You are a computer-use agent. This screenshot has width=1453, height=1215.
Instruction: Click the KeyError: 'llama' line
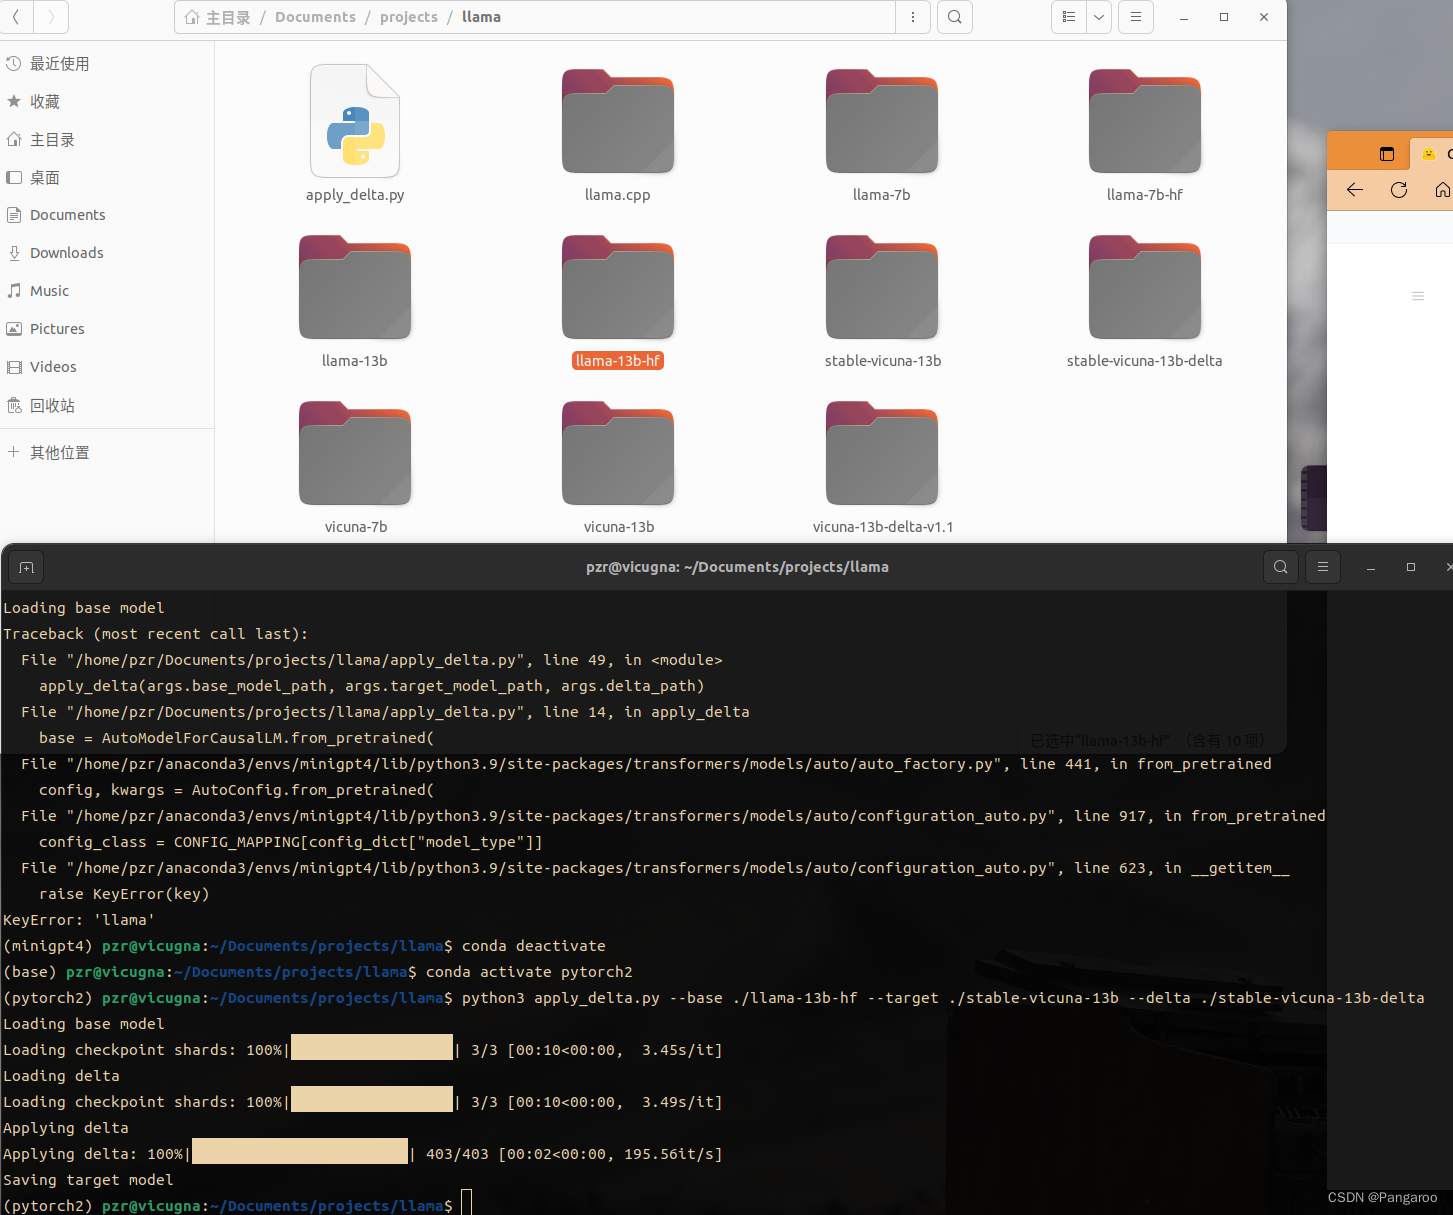coord(79,920)
